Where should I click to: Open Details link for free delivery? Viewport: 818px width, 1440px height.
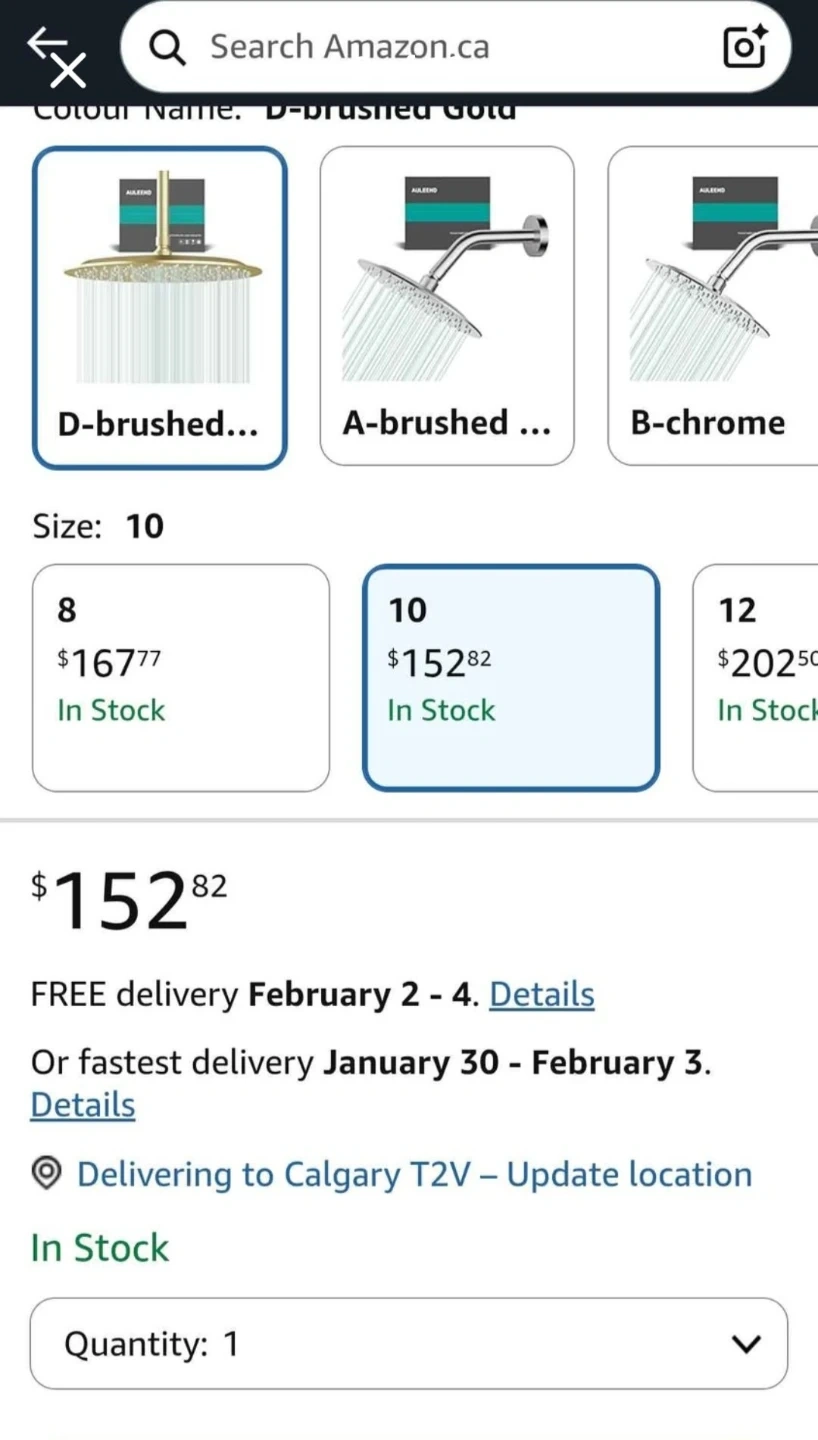click(542, 995)
